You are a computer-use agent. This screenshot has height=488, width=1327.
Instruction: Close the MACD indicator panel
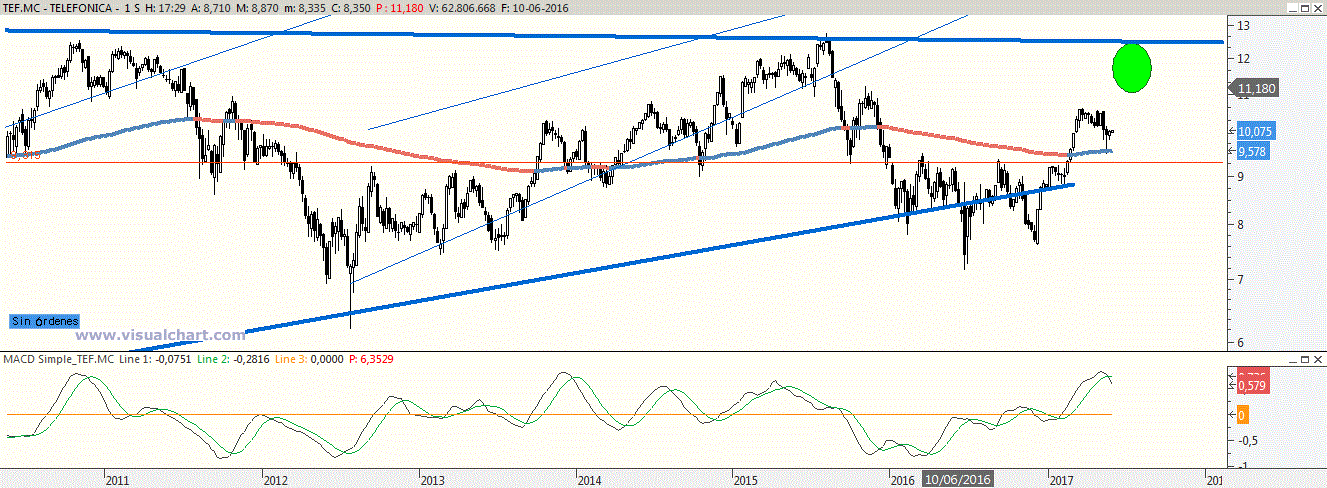point(1317,359)
